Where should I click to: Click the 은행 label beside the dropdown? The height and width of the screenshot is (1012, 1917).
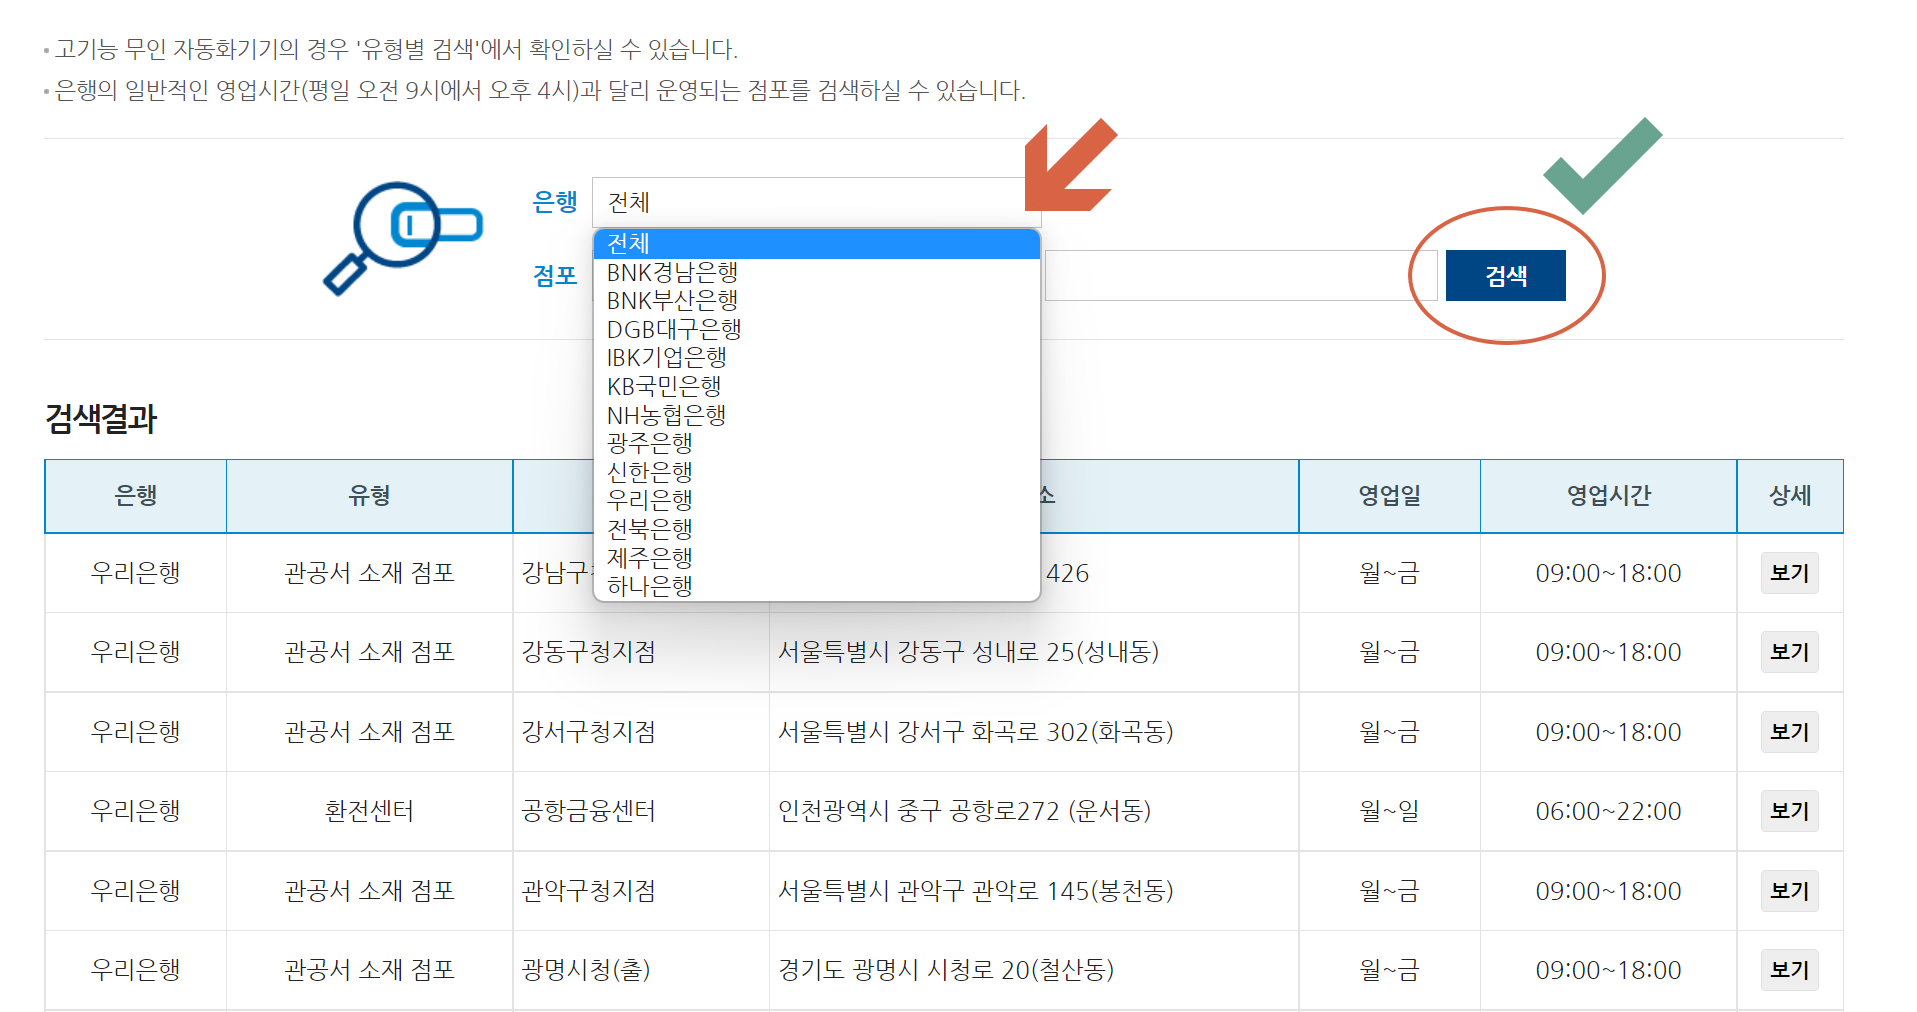(555, 202)
